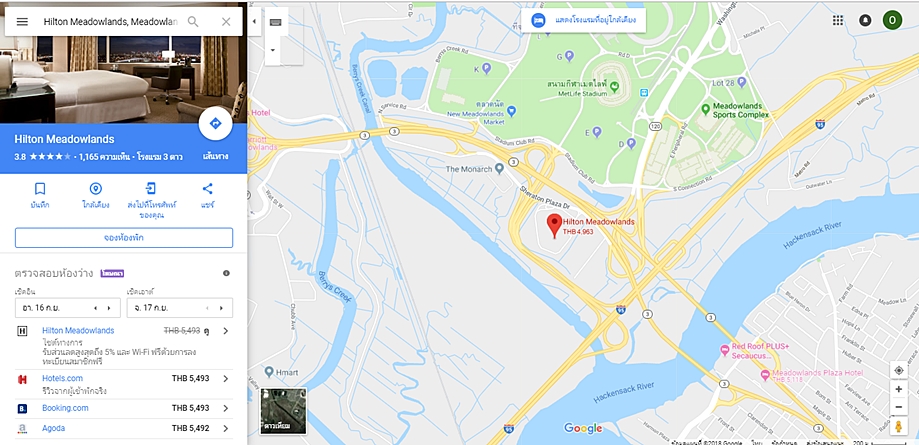Click the blue directions arrow button
The width and height of the screenshot is (919, 445).
click(215, 124)
